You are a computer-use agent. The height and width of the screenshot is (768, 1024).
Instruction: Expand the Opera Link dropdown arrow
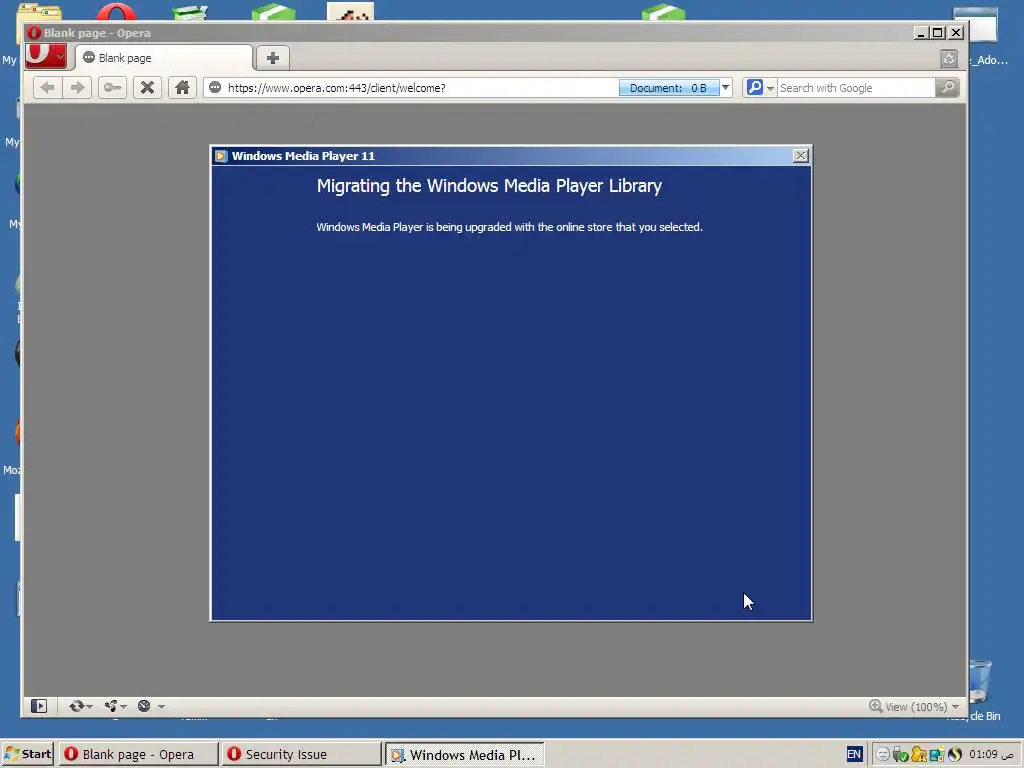tap(89, 707)
